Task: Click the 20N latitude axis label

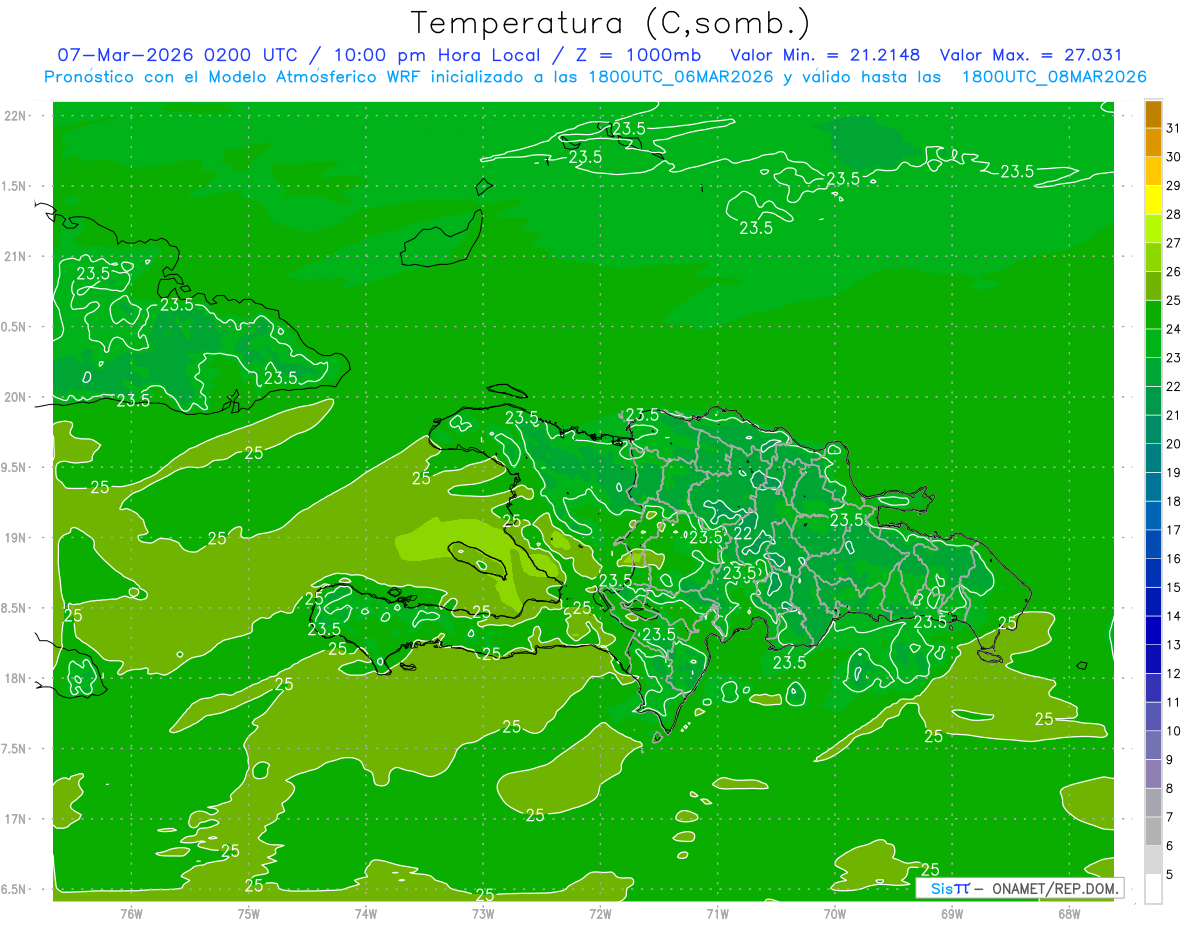Action: coord(16,397)
